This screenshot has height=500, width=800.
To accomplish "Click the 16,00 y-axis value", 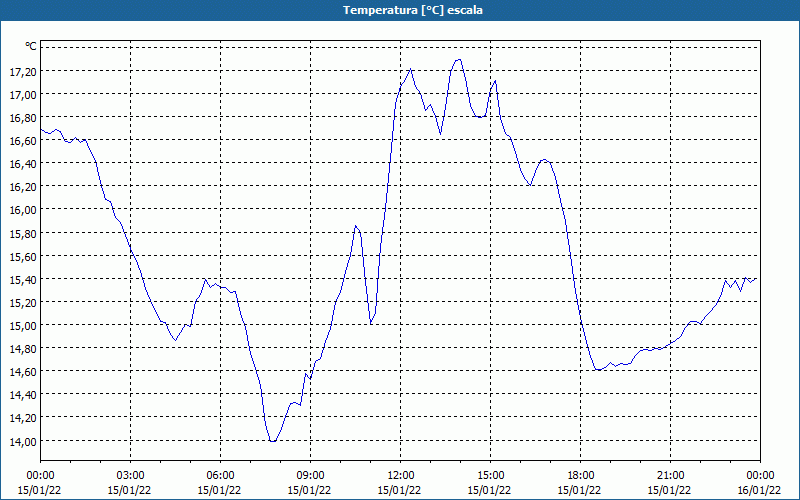I will pyautogui.click(x=23, y=210).
